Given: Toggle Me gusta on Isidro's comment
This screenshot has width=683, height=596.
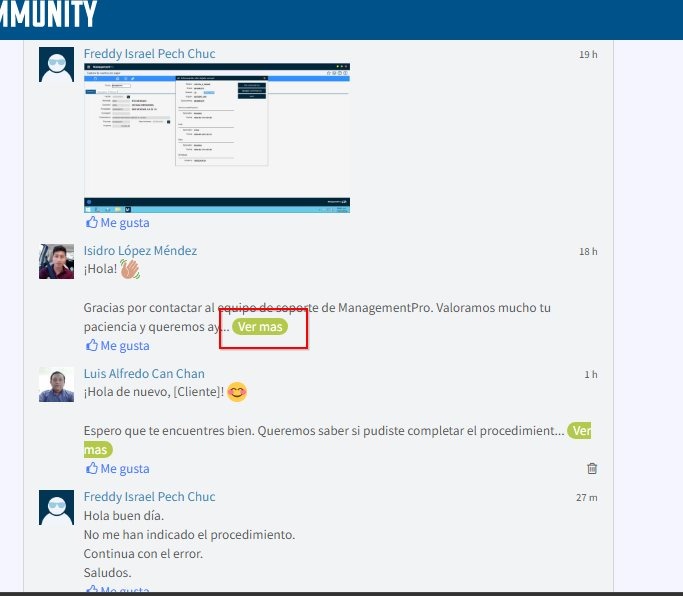Looking at the screenshot, I should 117,346.
